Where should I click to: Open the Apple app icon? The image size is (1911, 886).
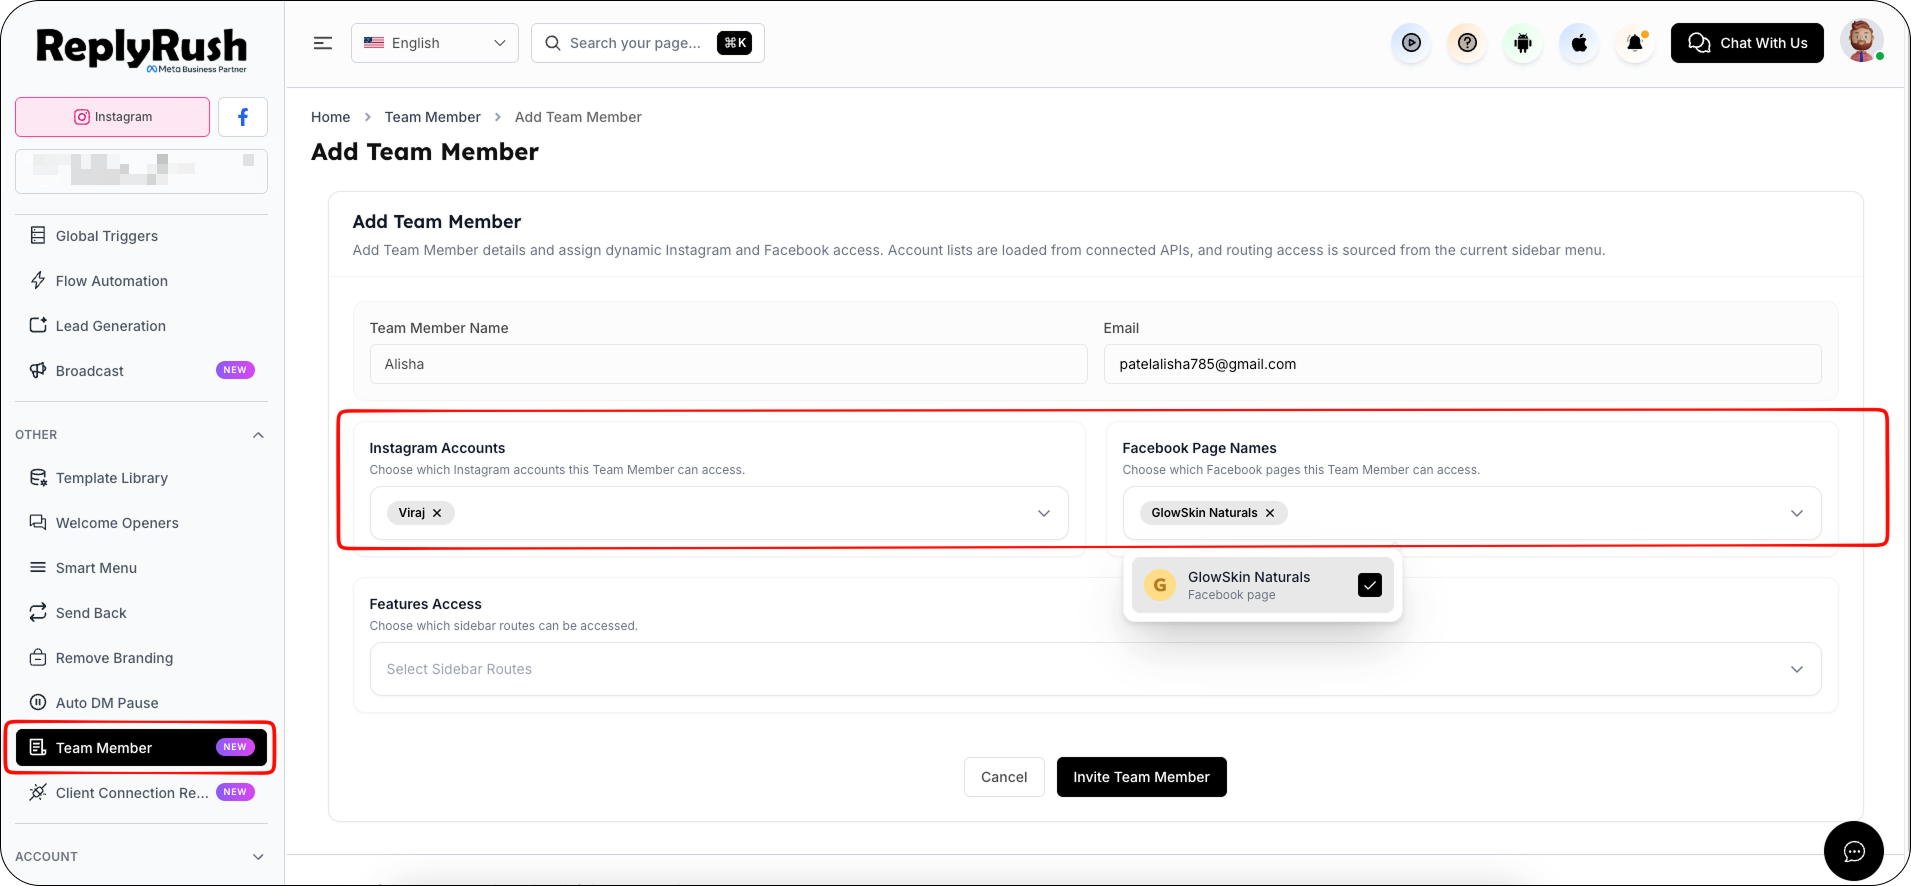1579,43
